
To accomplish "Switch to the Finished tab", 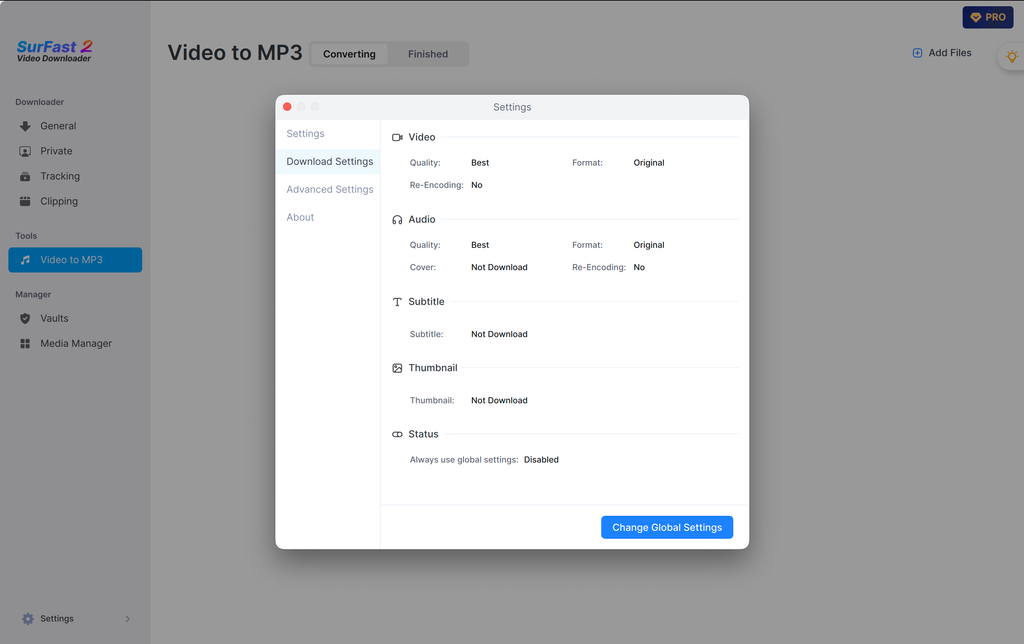I will point(428,54).
